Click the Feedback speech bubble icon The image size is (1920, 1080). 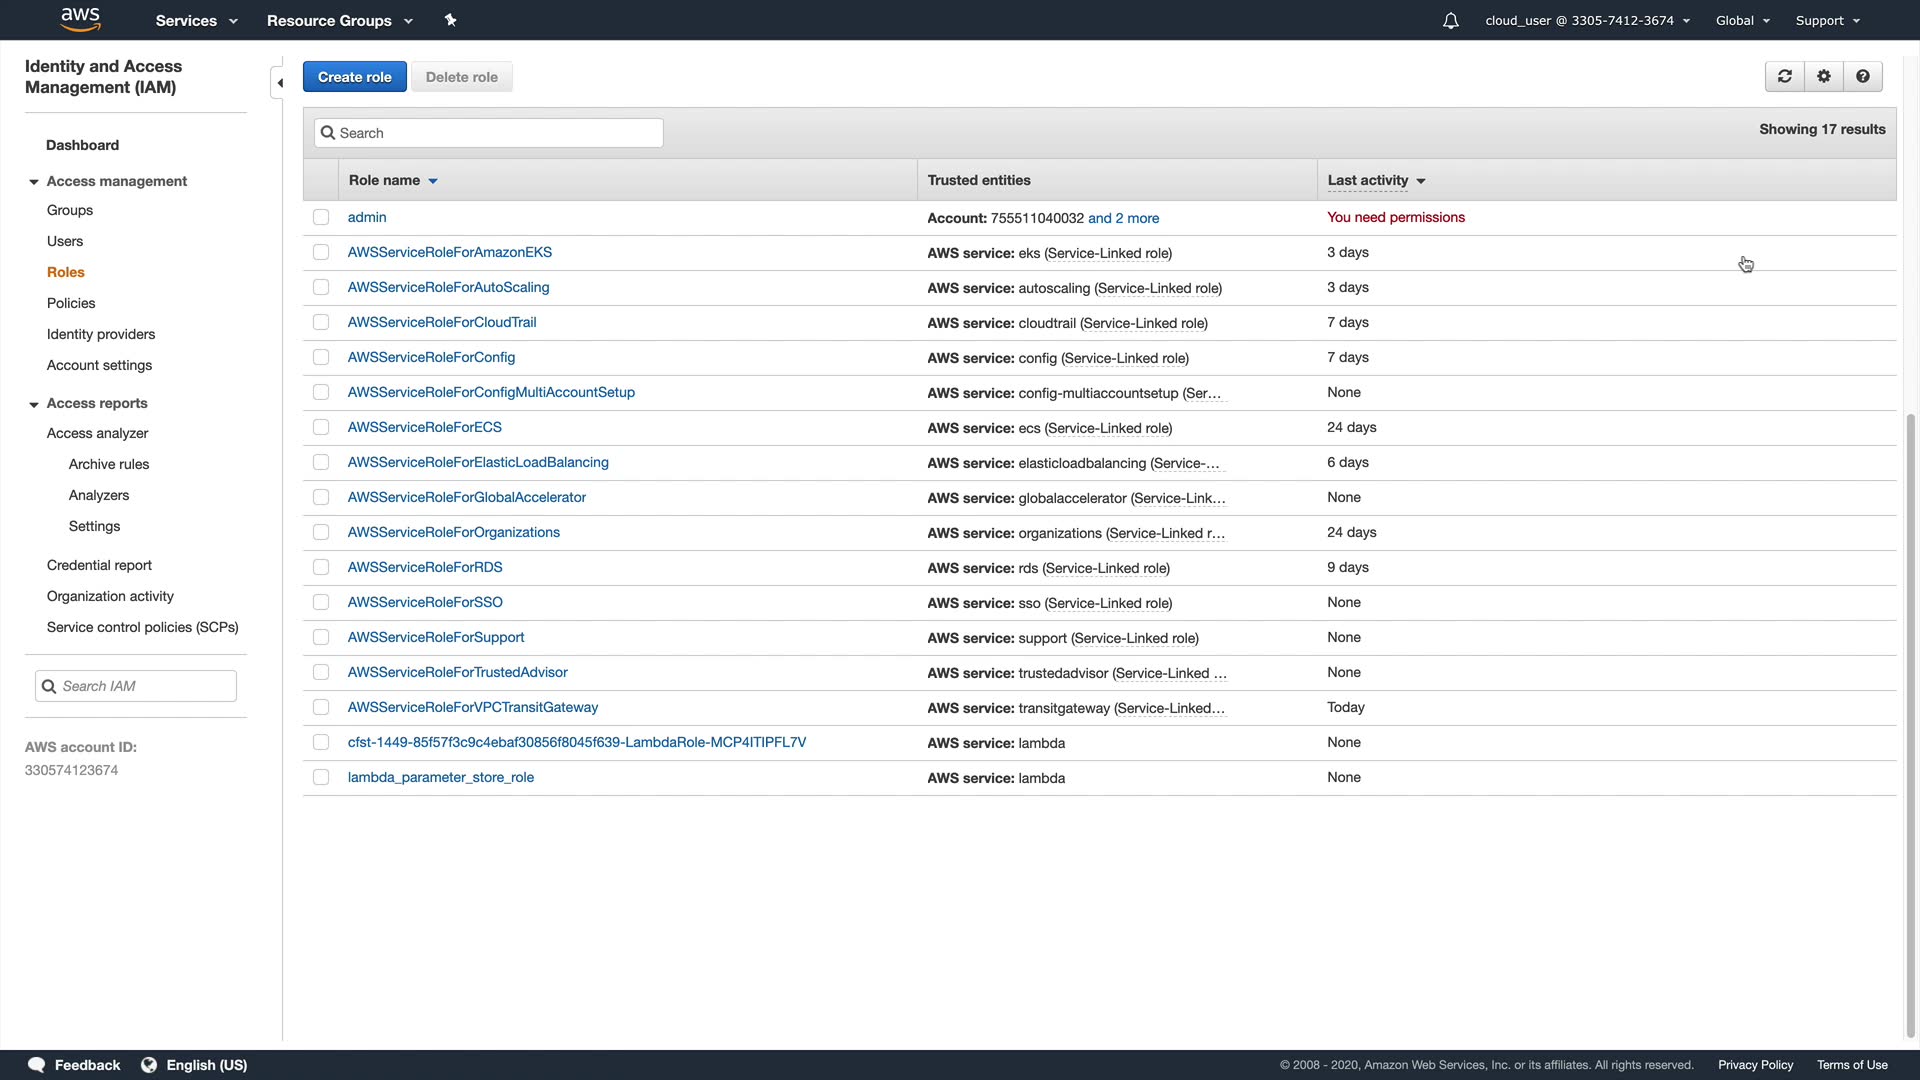click(x=37, y=1065)
